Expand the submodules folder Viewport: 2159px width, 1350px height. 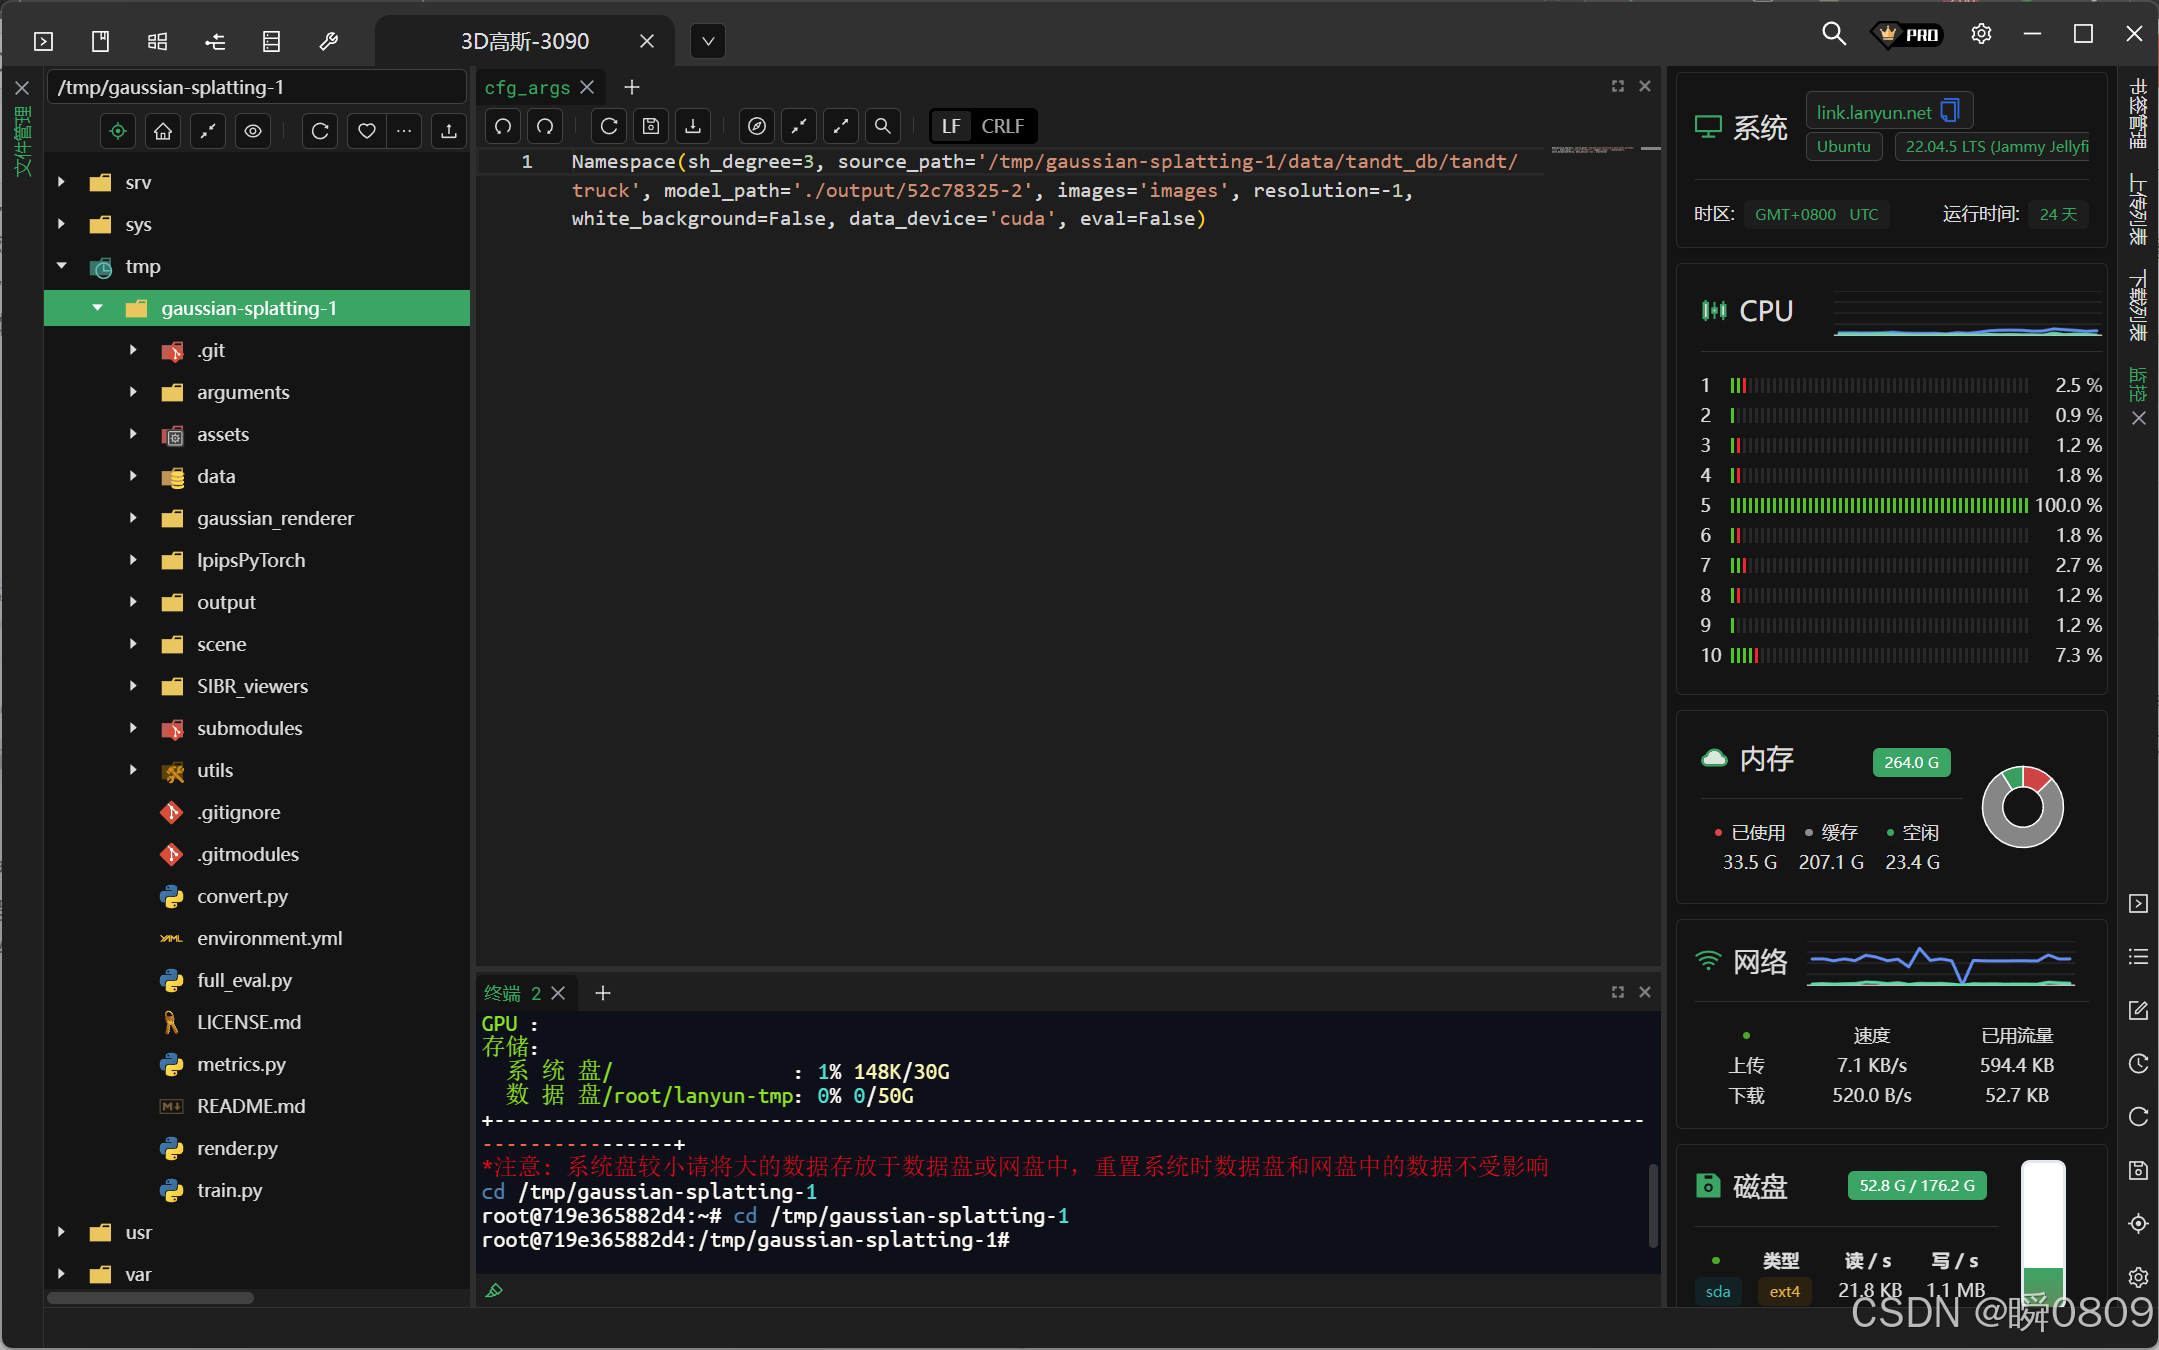tap(133, 728)
